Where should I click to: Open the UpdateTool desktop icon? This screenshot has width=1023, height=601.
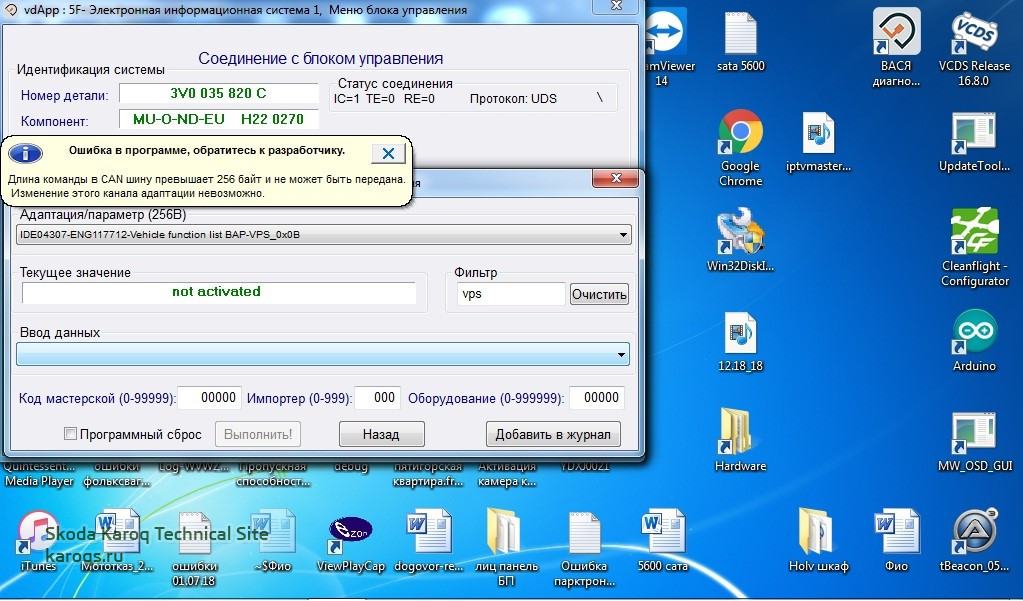[x=973, y=133]
